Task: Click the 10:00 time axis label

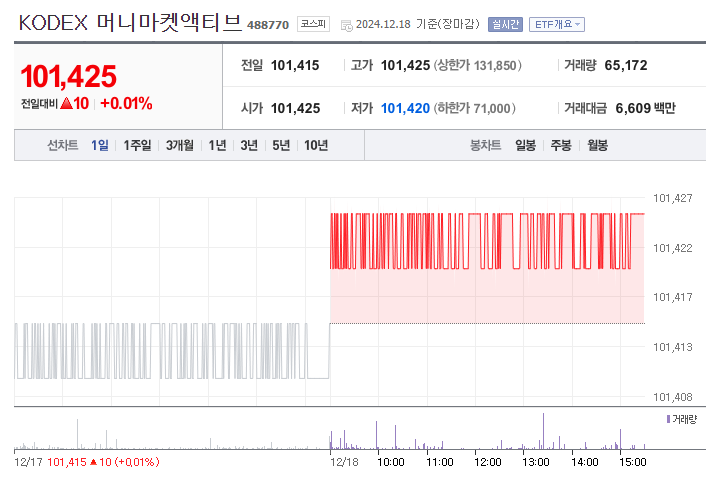Action: coord(391,462)
